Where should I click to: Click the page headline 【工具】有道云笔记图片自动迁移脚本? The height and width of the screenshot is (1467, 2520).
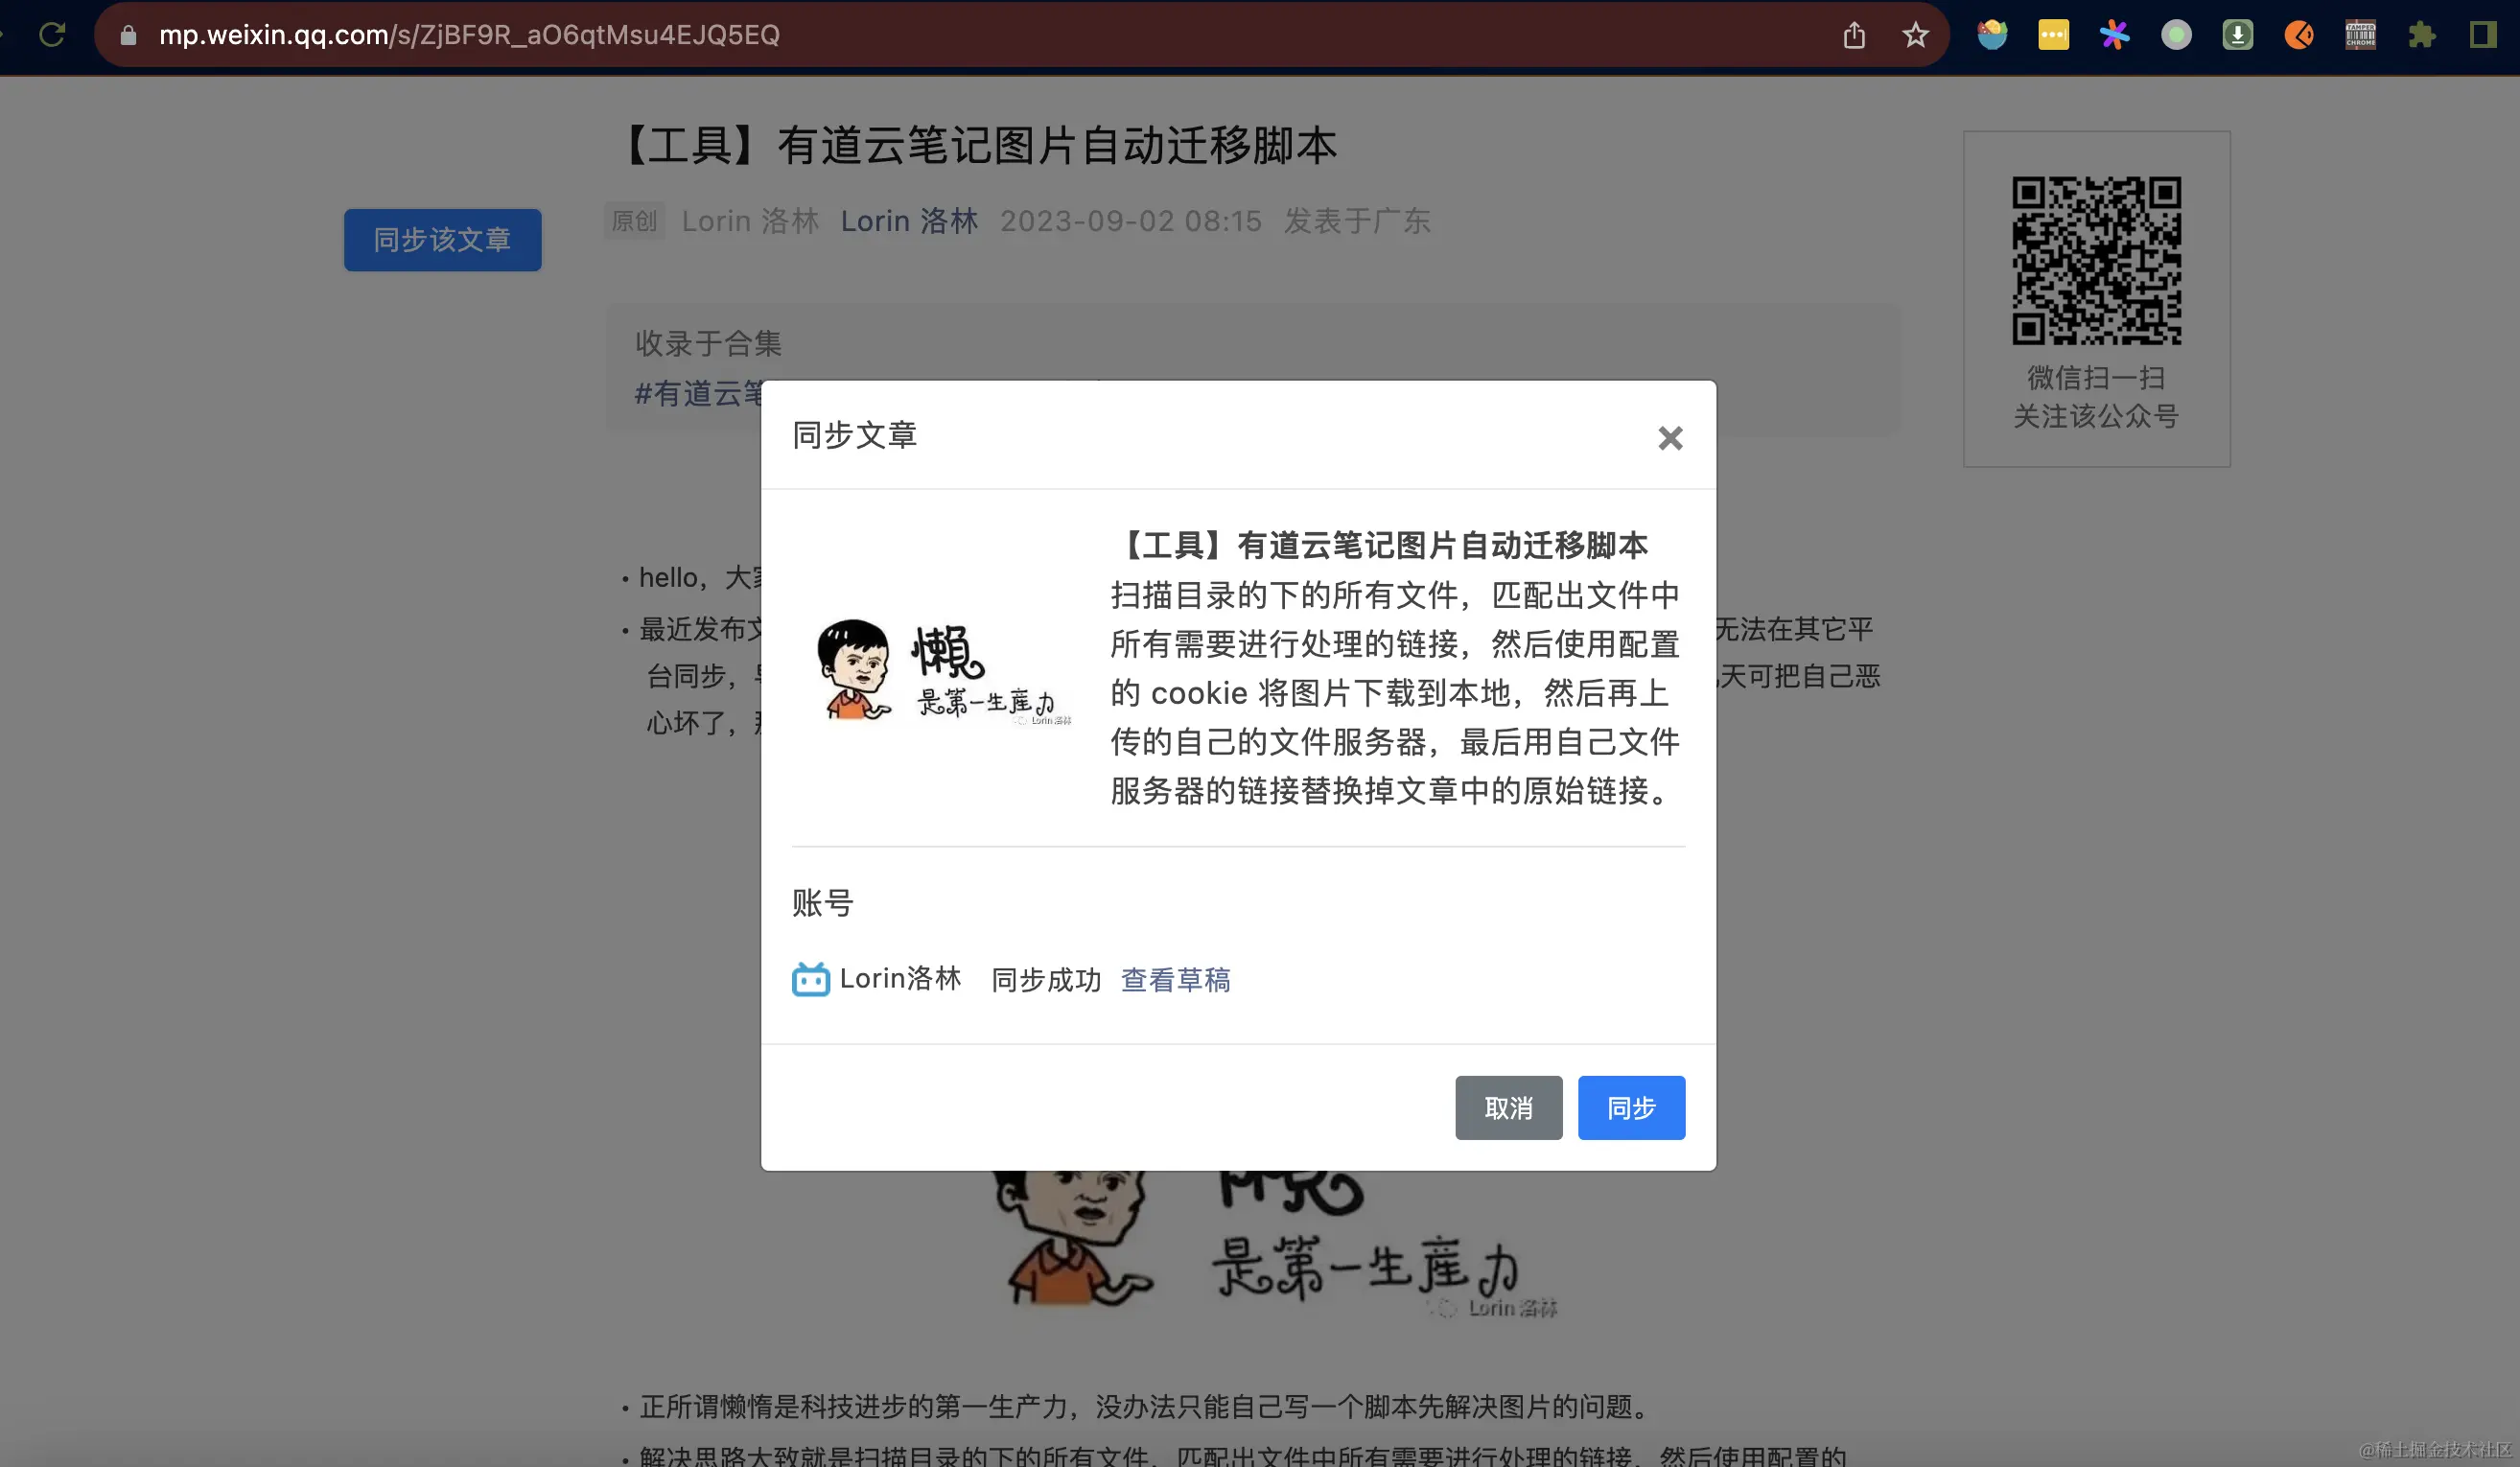coord(974,146)
